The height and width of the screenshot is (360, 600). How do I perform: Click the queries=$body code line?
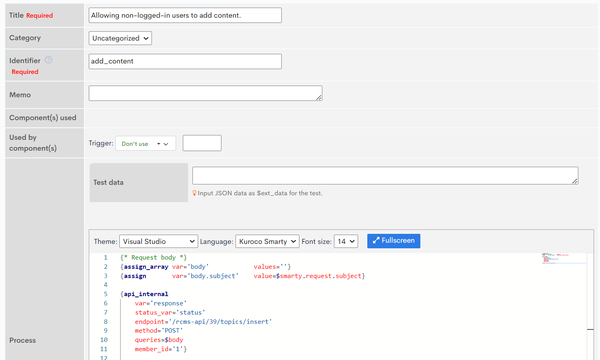coord(159,340)
